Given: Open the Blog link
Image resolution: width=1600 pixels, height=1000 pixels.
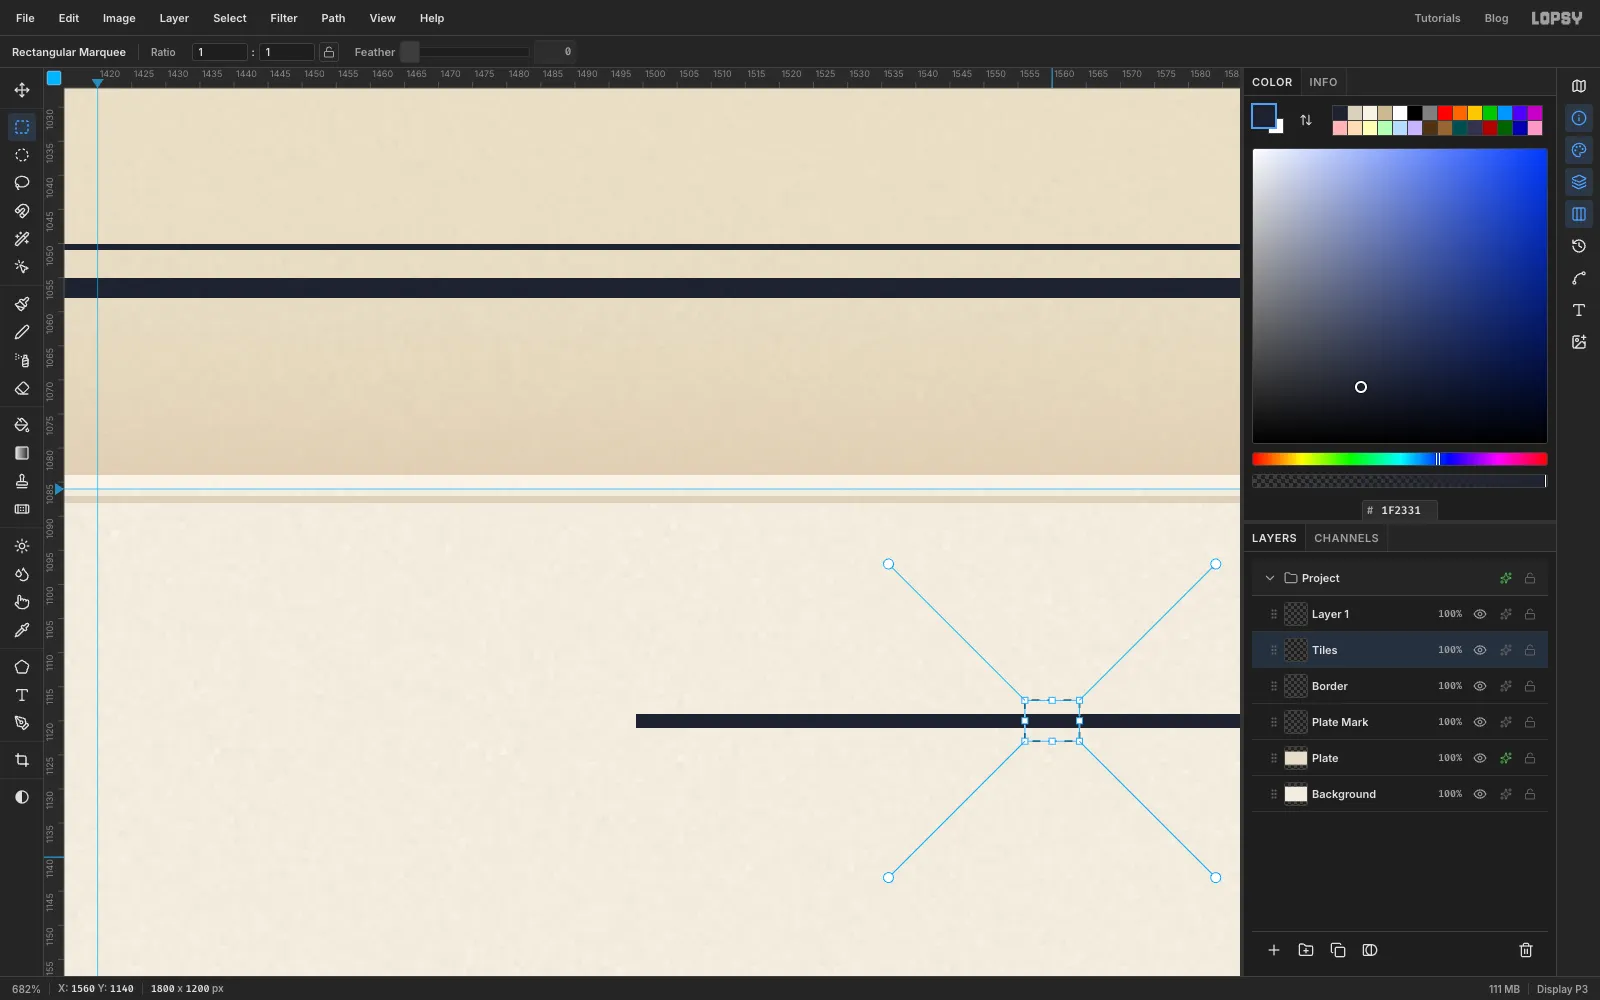Looking at the screenshot, I should coord(1496,18).
